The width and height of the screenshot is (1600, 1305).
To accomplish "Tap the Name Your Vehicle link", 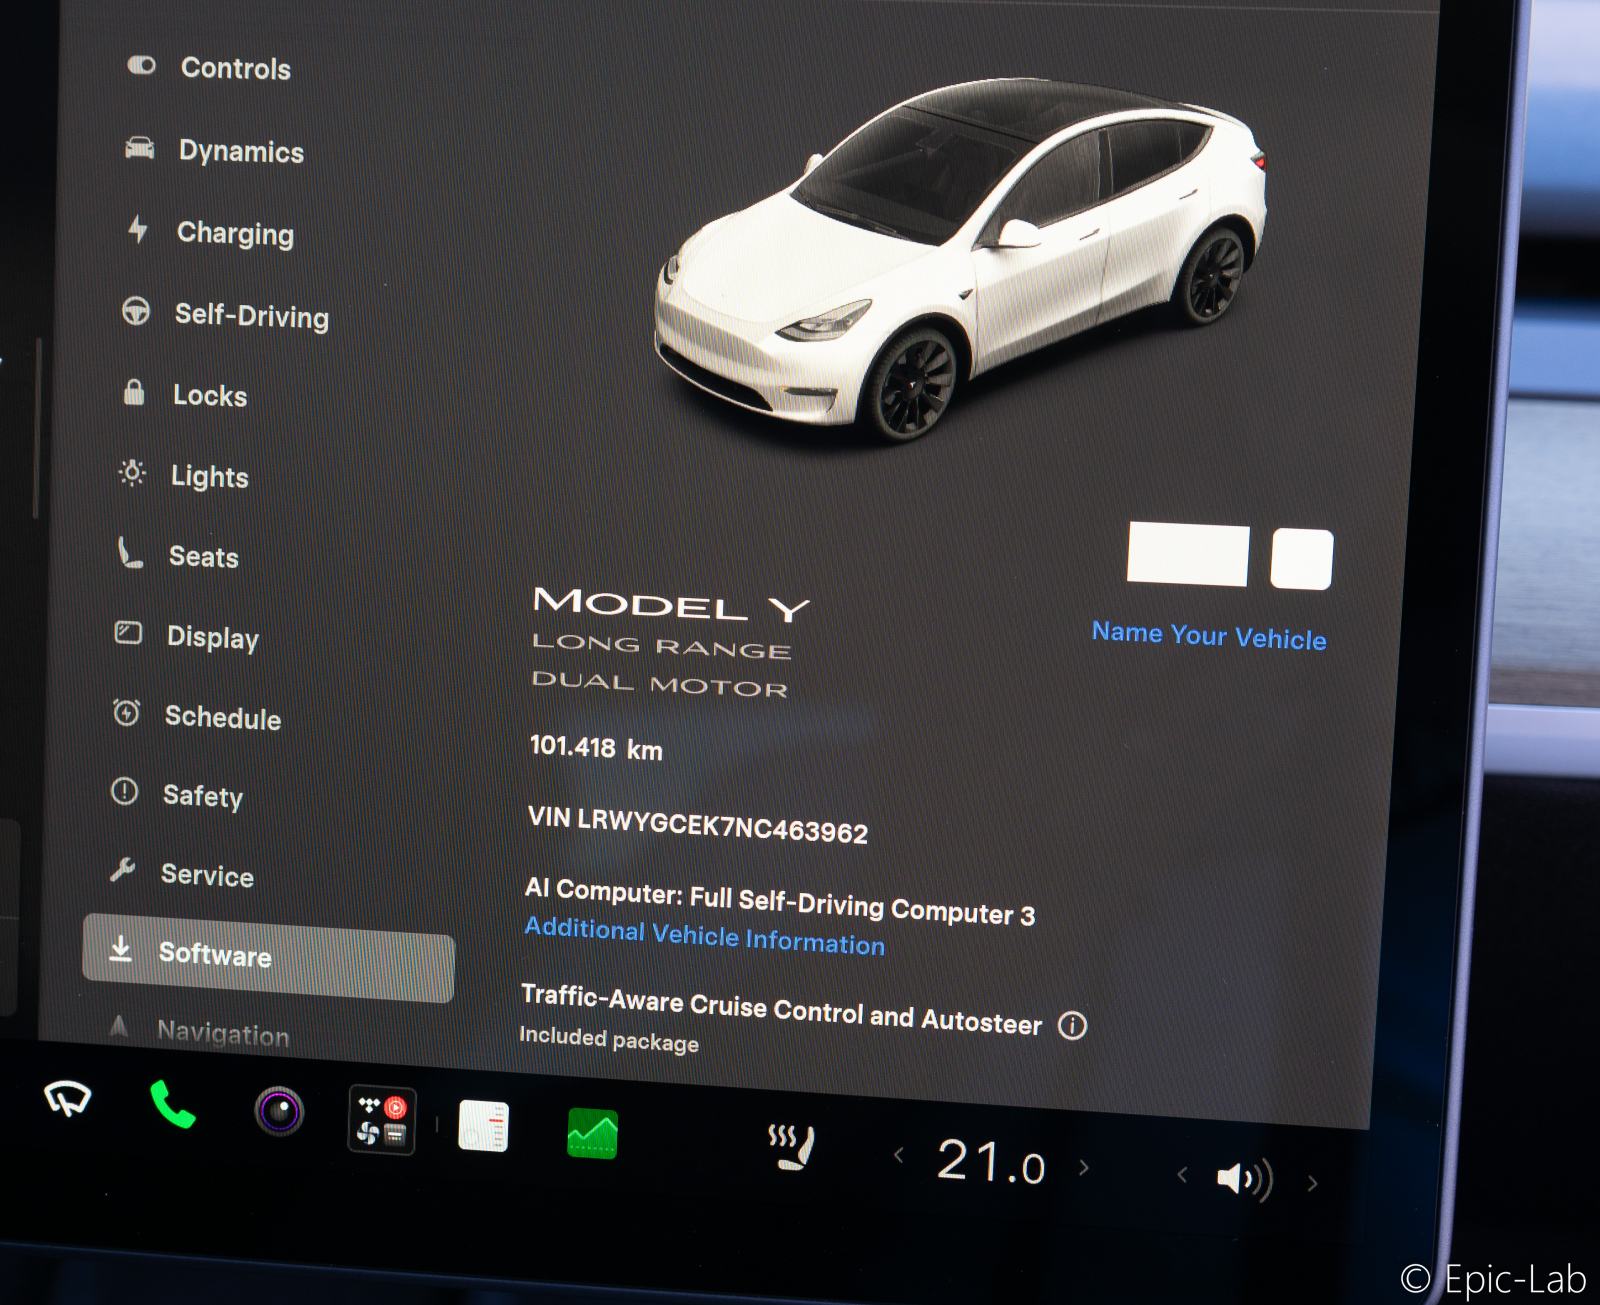I will tap(1209, 636).
